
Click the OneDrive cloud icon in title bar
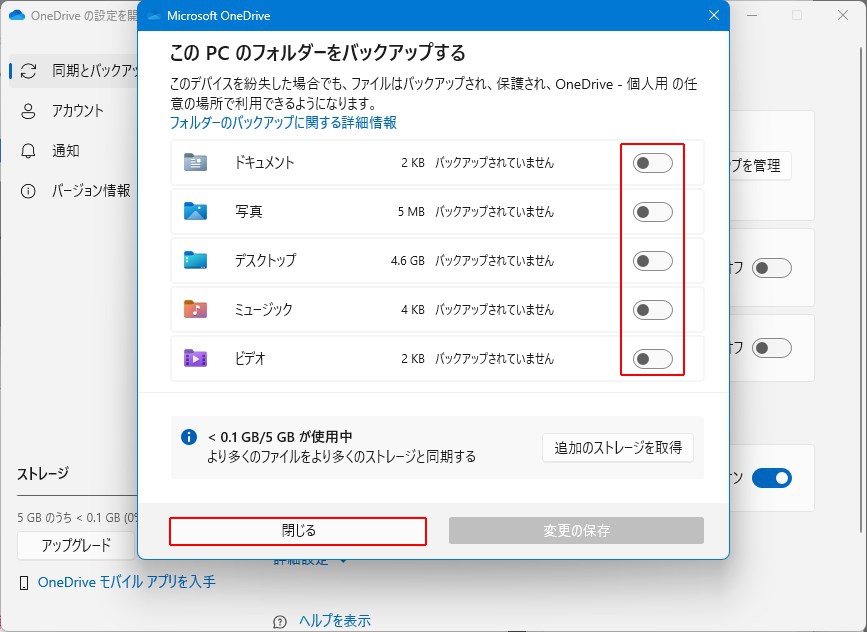[154, 16]
